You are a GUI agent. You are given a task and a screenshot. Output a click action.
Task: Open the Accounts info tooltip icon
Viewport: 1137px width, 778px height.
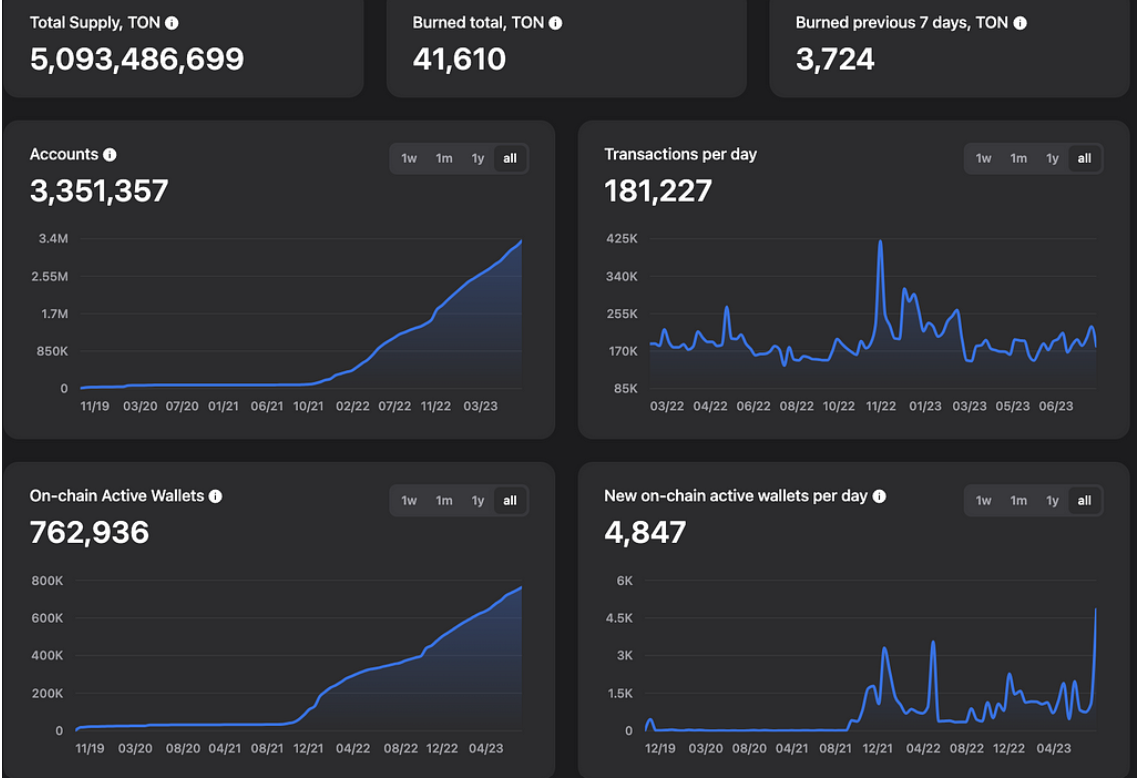click(x=110, y=155)
